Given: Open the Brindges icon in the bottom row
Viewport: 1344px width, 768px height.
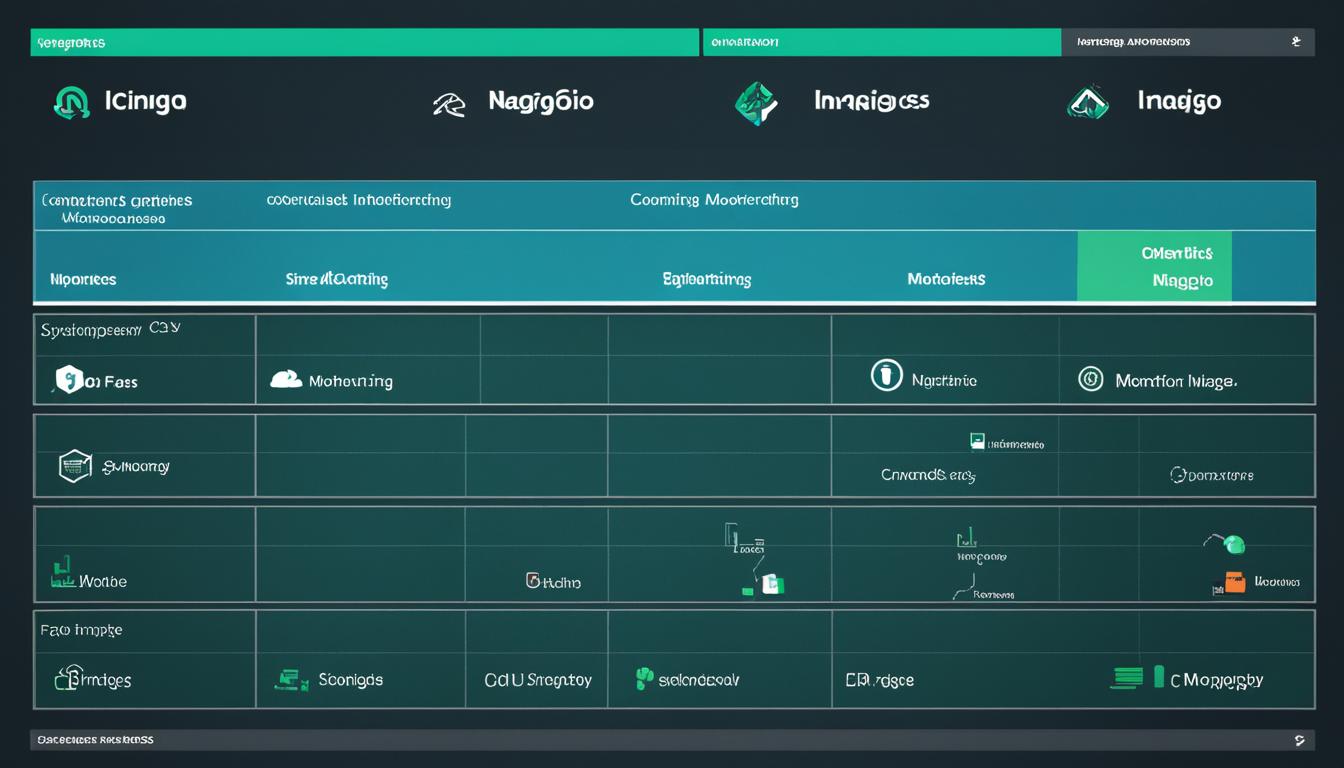Looking at the screenshot, I should pos(67,679).
